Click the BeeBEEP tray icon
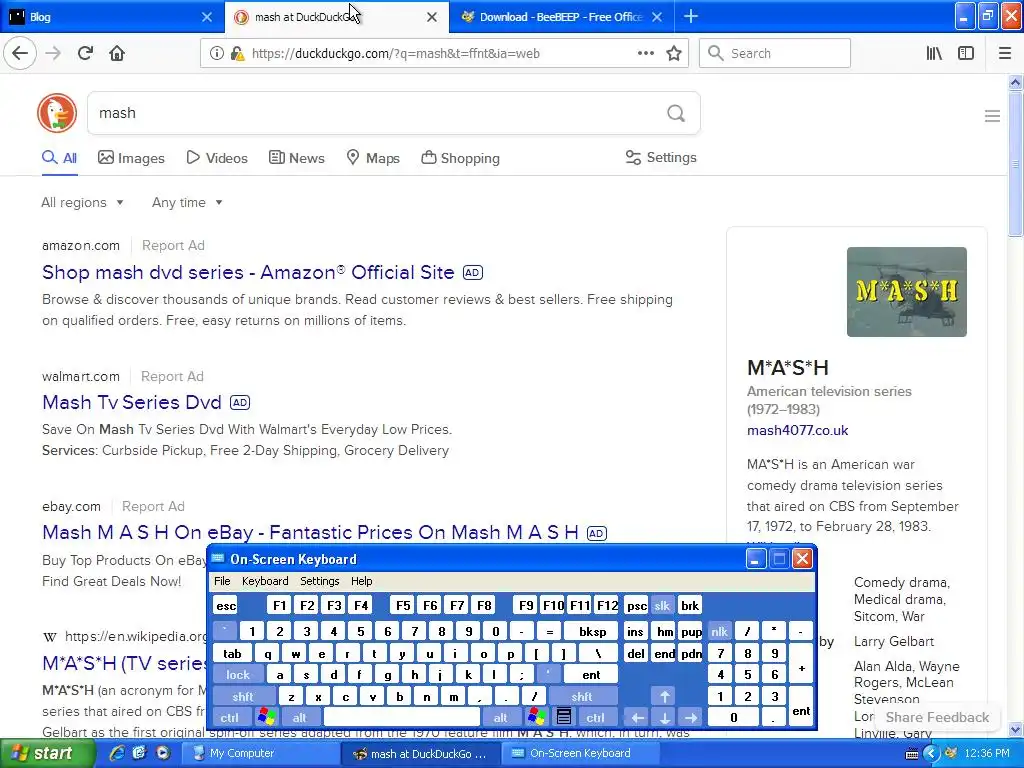 tap(952, 753)
